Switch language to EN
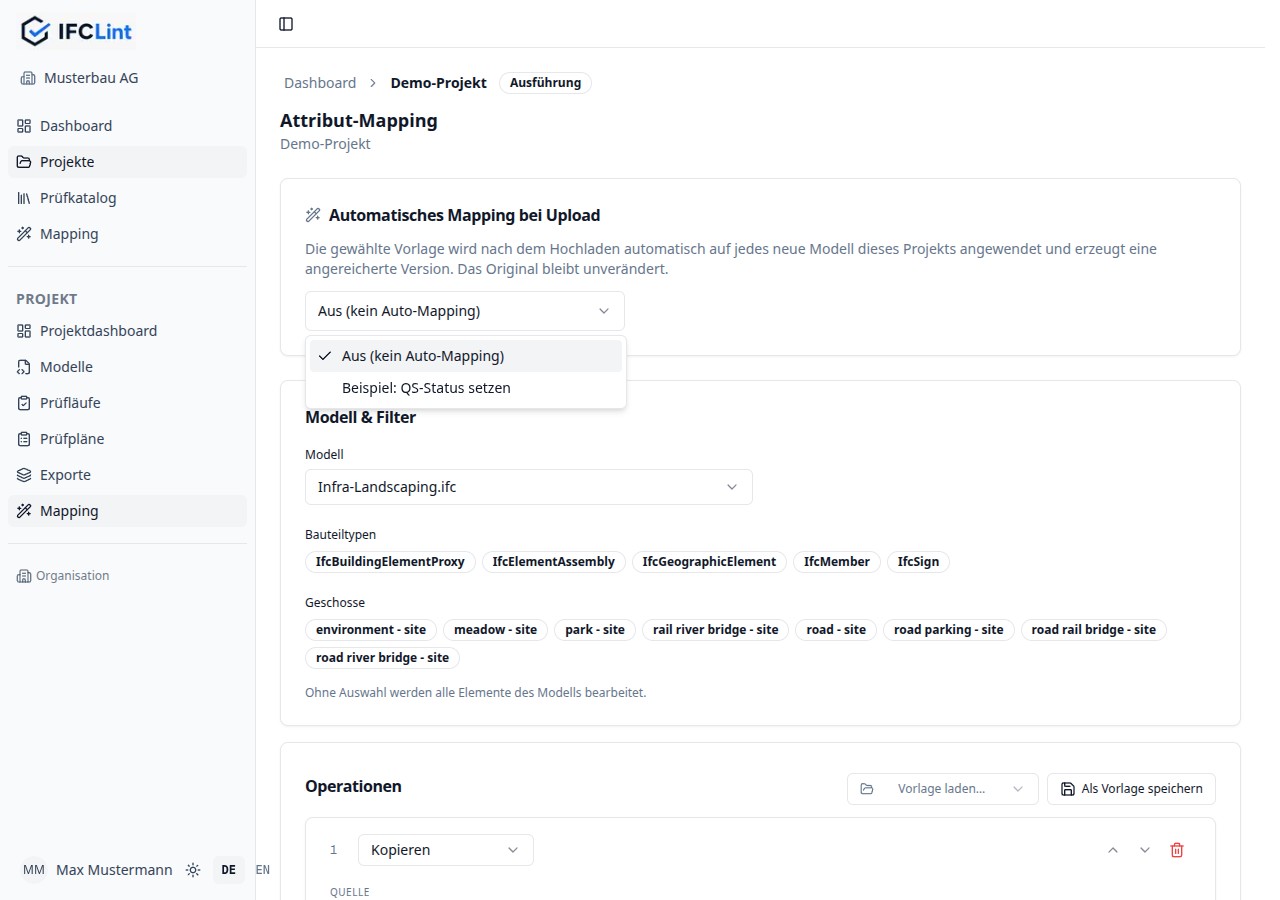Viewport: 1280px width, 900px height. (263, 870)
